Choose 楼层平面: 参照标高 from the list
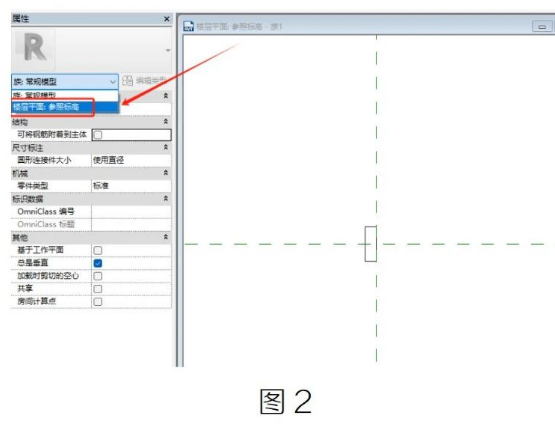The image size is (555, 432). tap(65, 107)
